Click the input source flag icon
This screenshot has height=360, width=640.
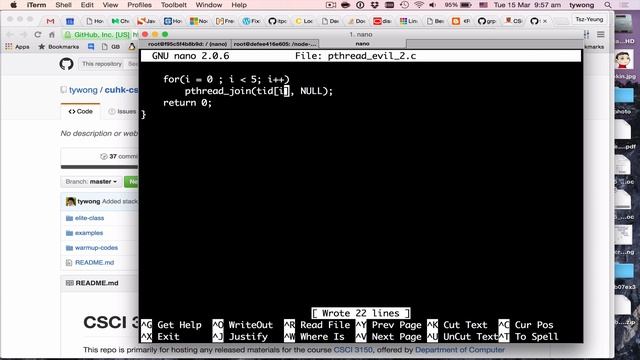483,5
